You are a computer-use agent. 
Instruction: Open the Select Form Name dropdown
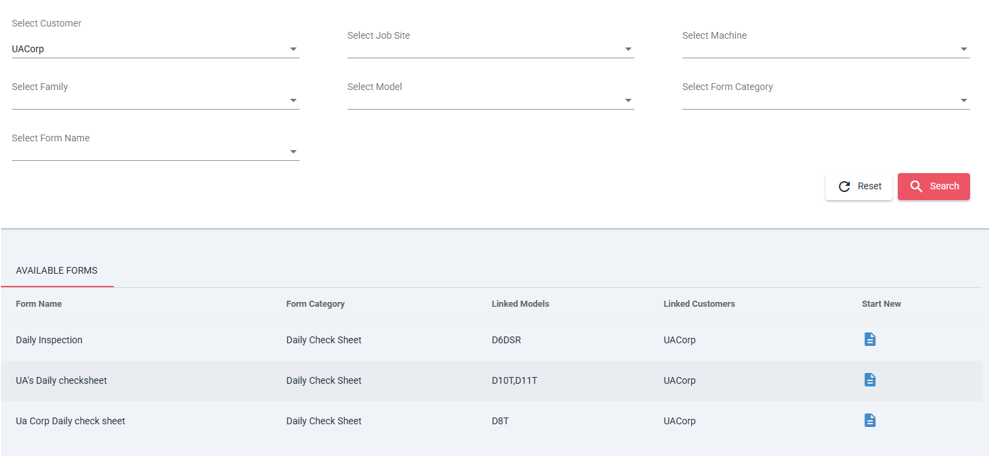pyautogui.click(x=293, y=152)
